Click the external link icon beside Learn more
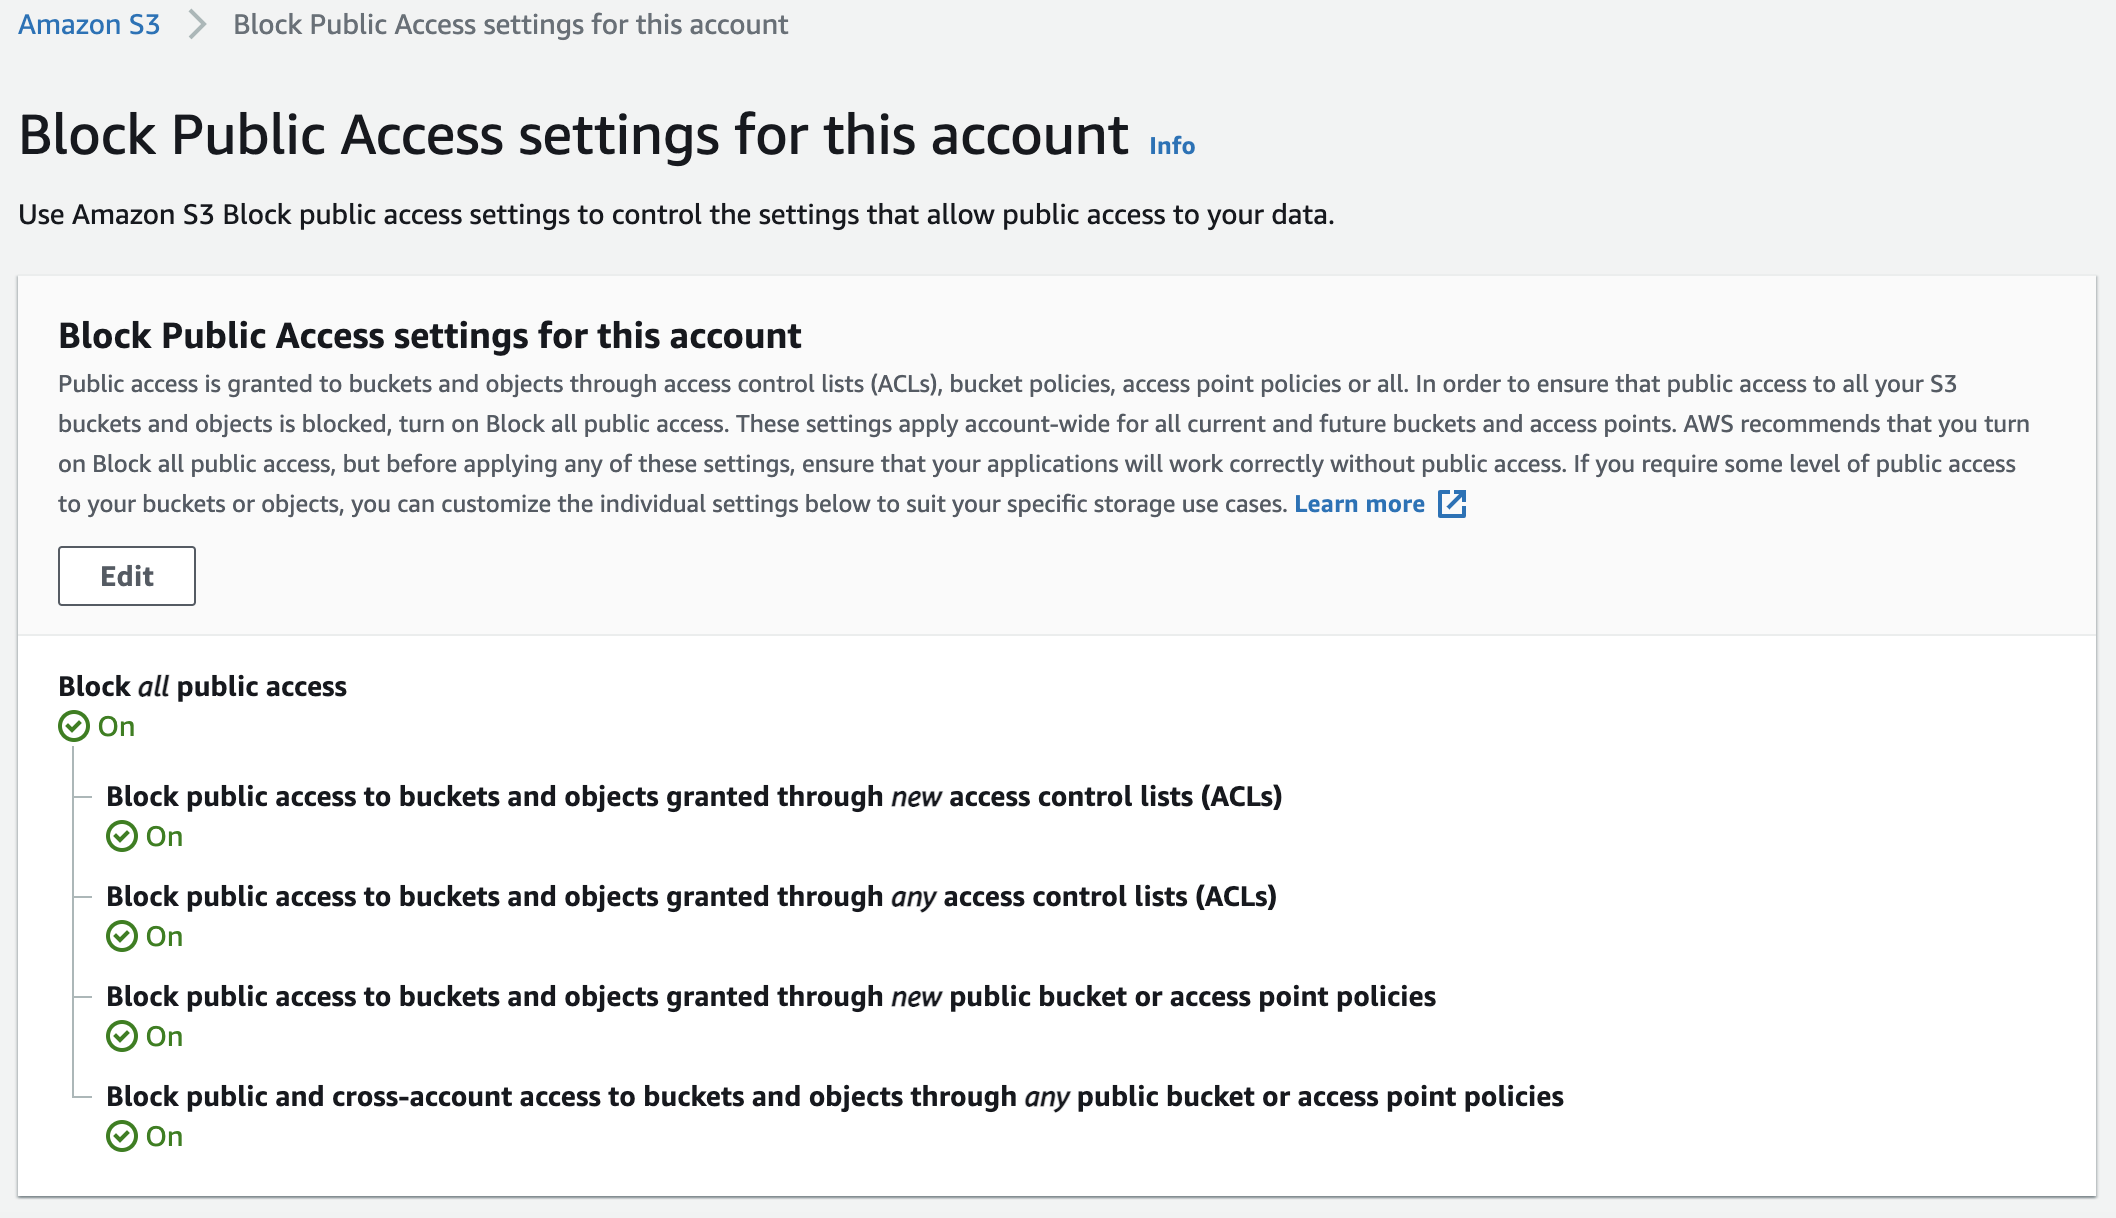The image size is (2116, 1218). (1452, 504)
